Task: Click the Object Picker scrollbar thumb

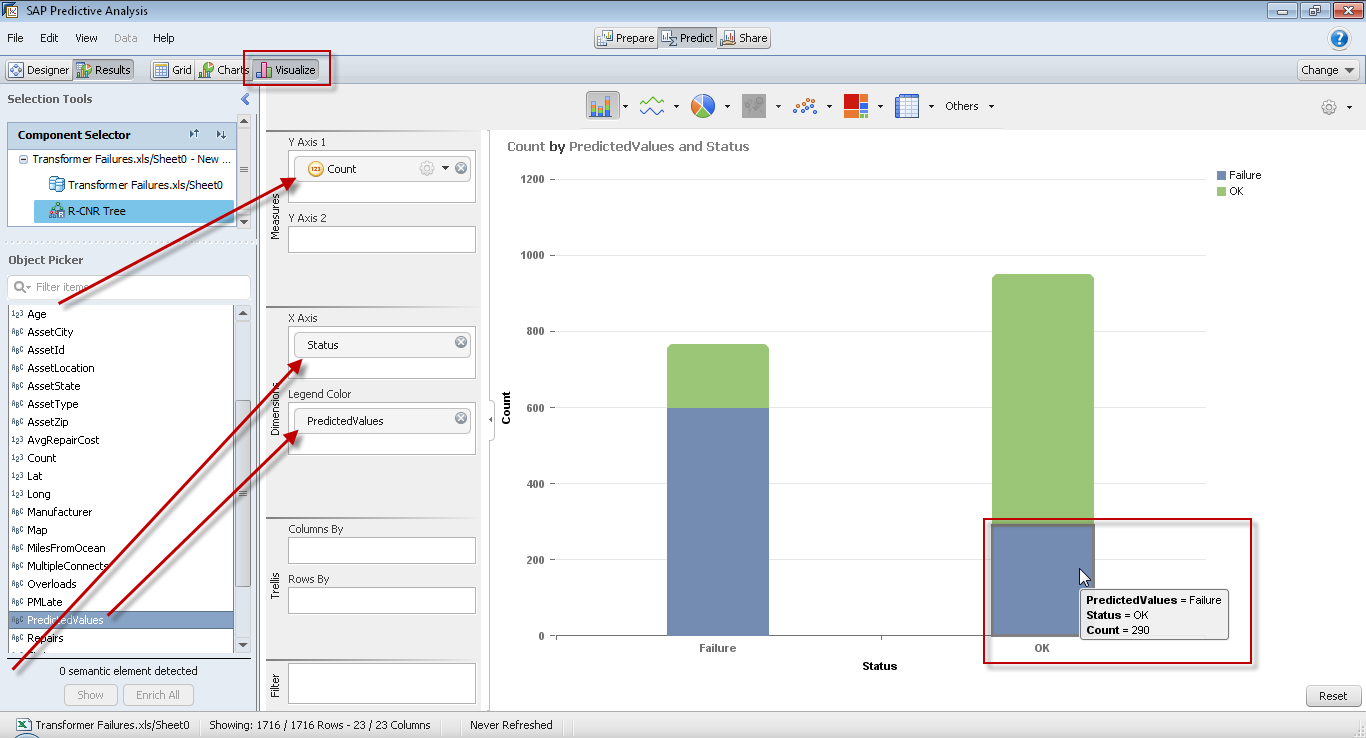Action: pyautogui.click(x=242, y=492)
